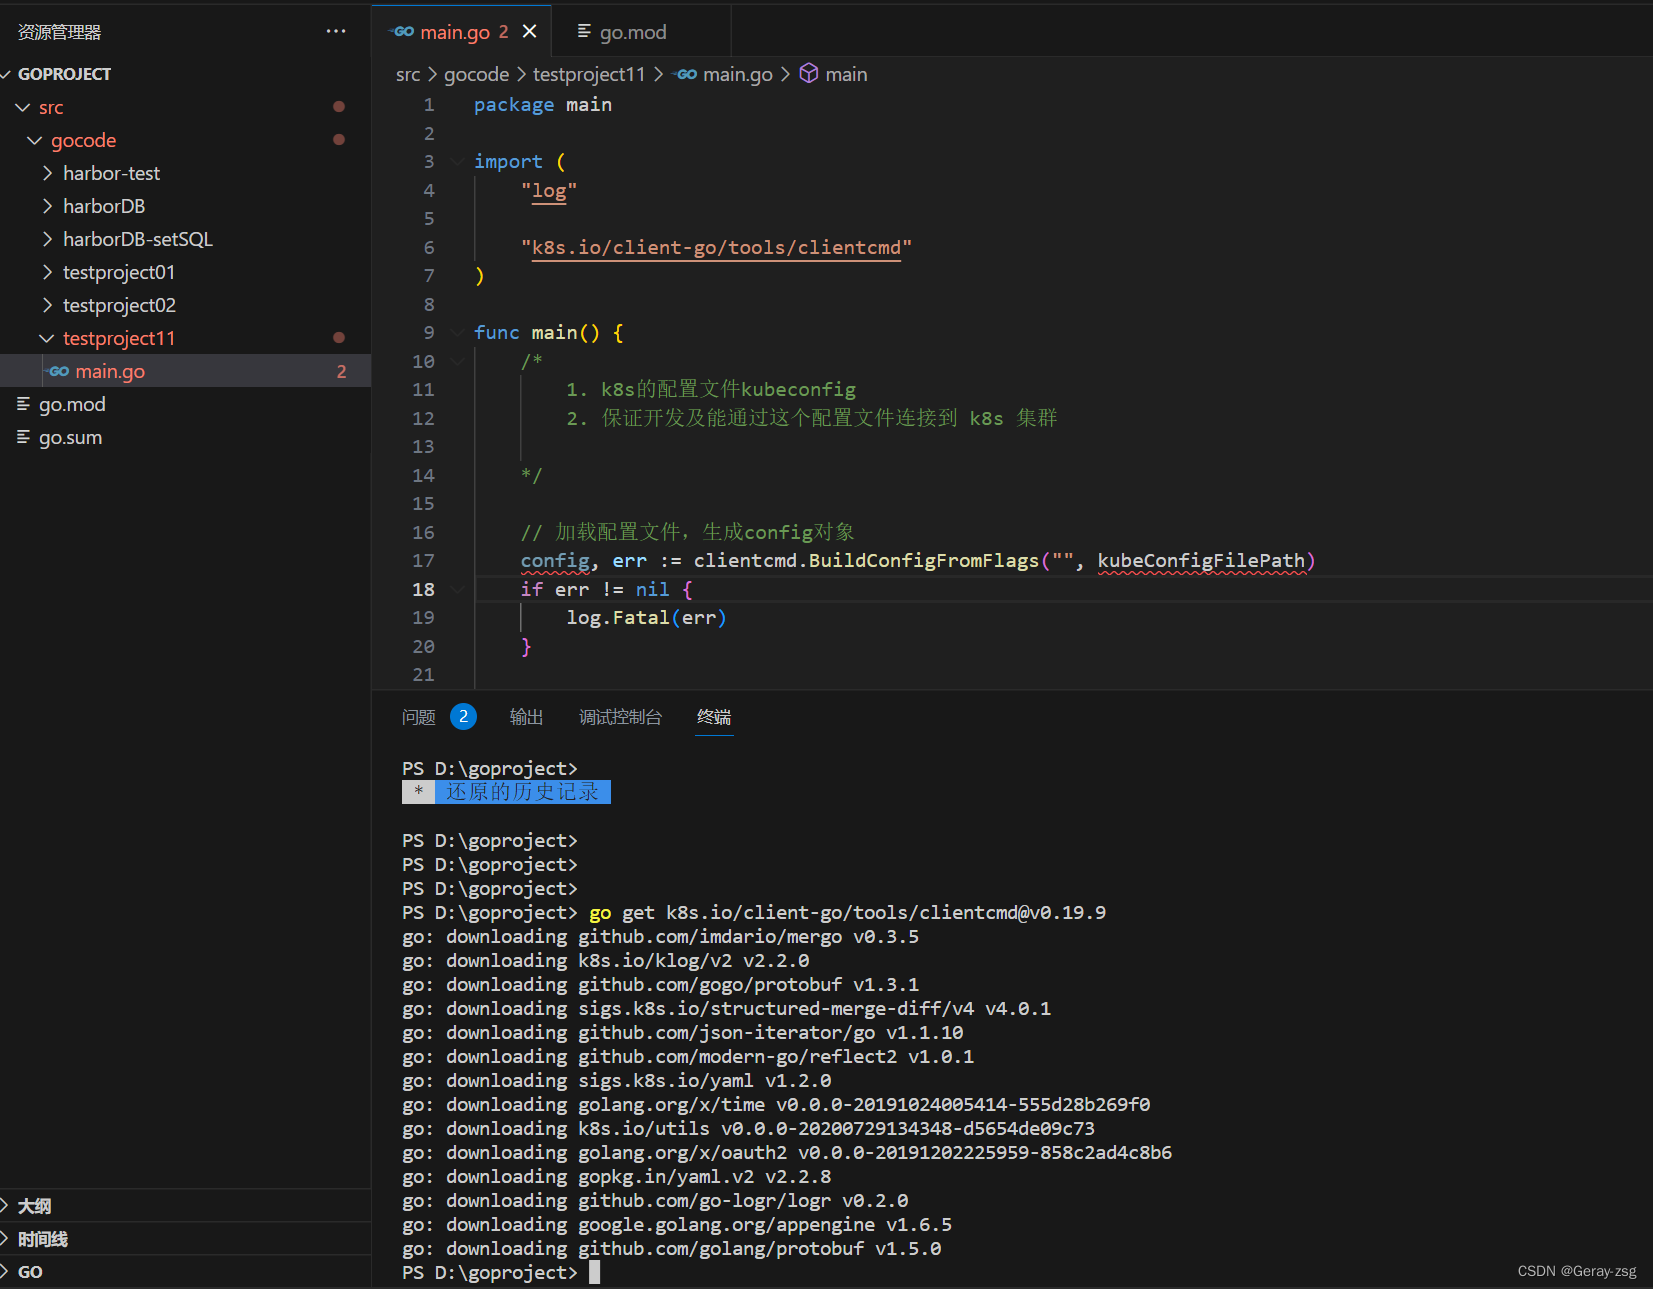Click the go get command line in terminal

click(x=848, y=913)
